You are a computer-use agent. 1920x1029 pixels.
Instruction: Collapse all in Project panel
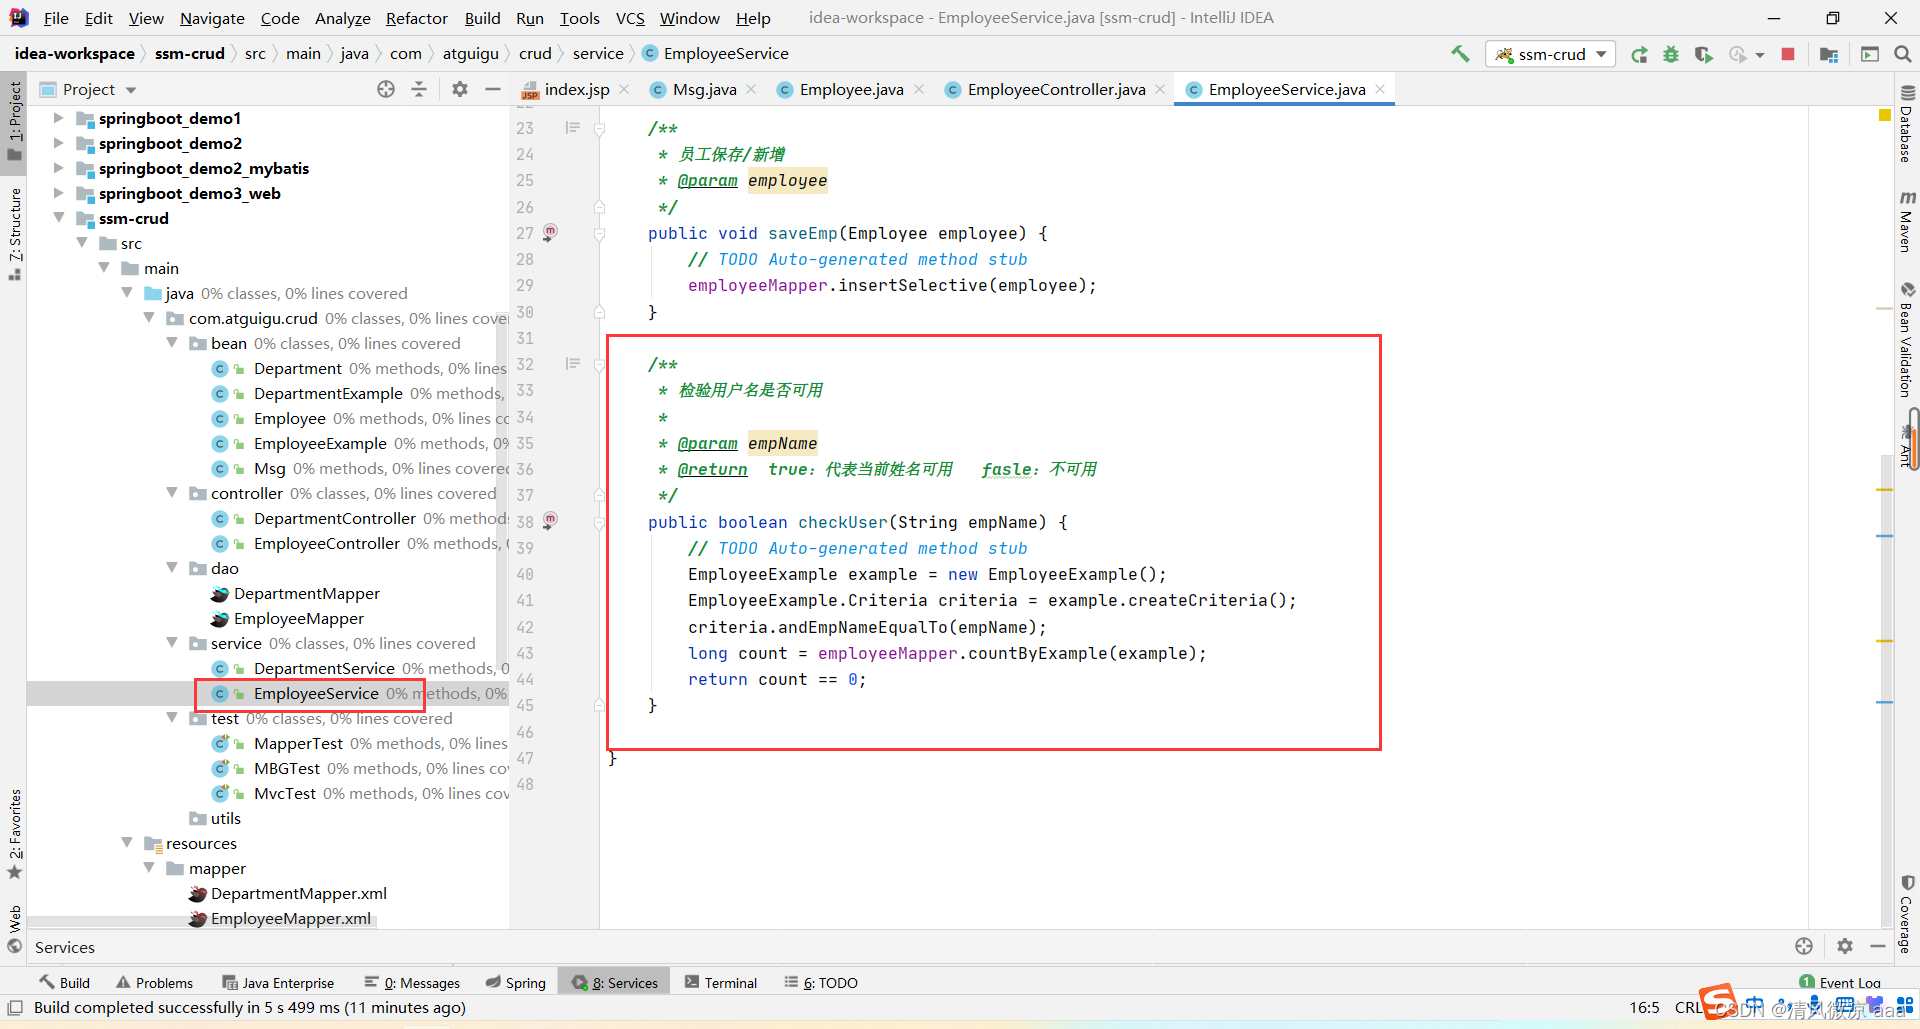click(419, 89)
